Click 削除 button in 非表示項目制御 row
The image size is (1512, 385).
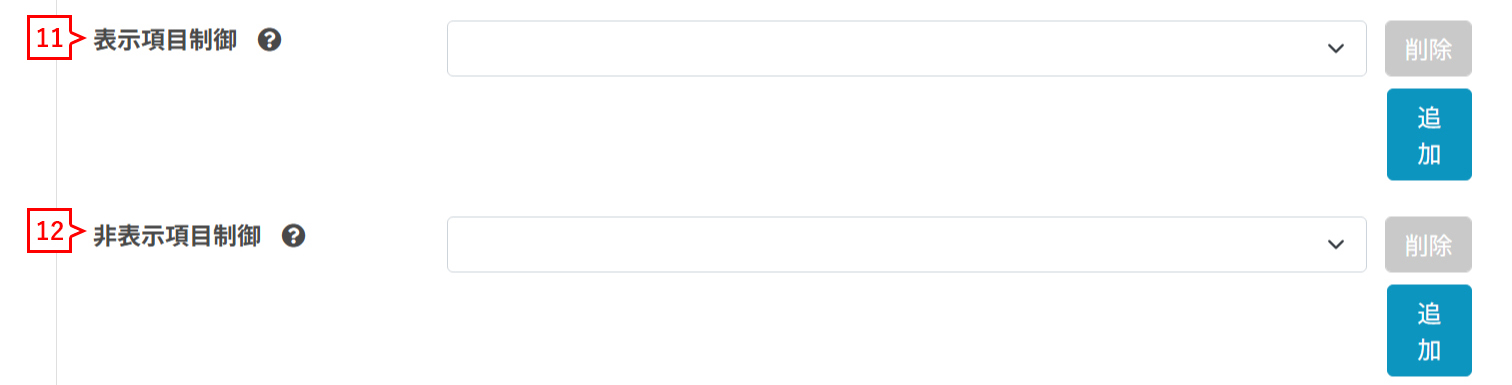(1428, 245)
